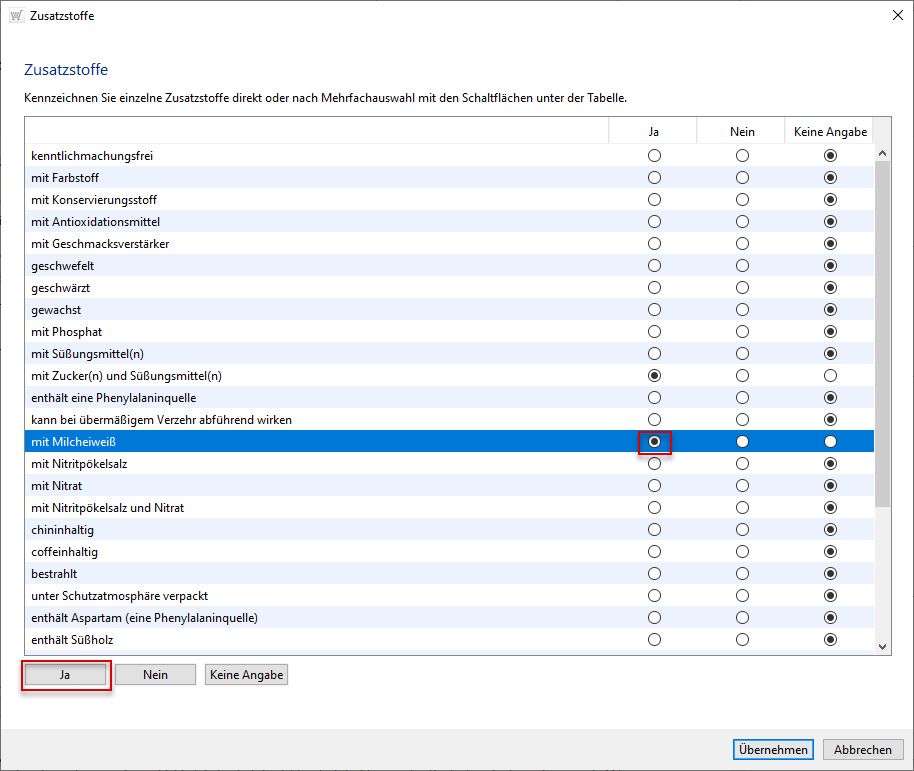Image resolution: width=914 pixels, height=771 pixels.
Task: Select Nein for 'mit Milcheiweiß'
Action: [x=742, y=442]
